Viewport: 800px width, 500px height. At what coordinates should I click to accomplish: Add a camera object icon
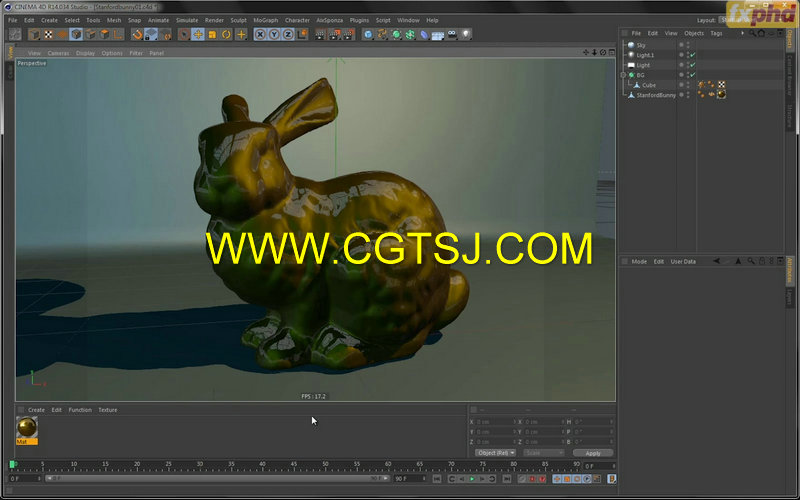452,35
